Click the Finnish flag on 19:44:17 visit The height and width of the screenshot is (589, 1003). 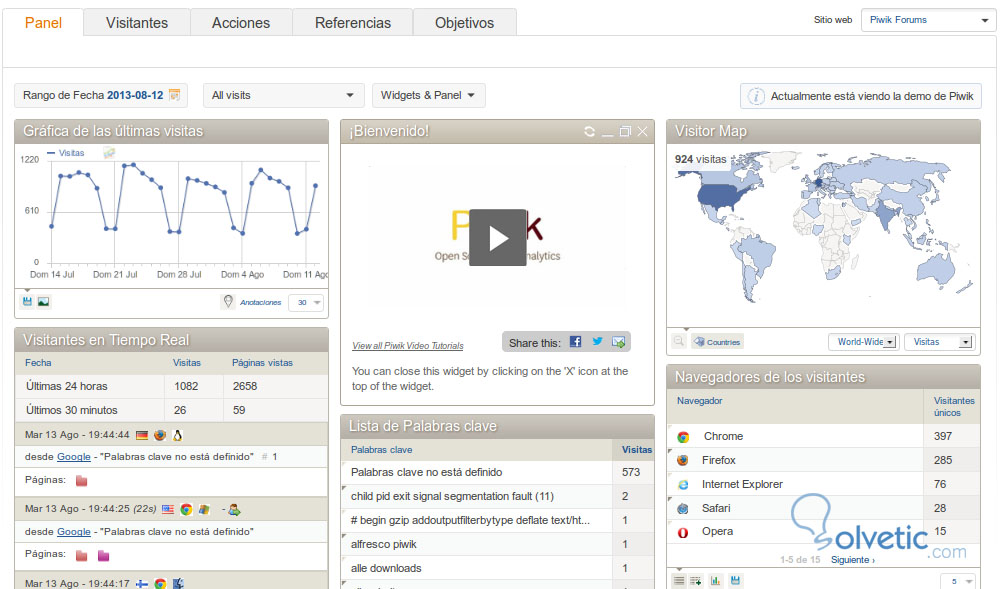tap(142, 584)
